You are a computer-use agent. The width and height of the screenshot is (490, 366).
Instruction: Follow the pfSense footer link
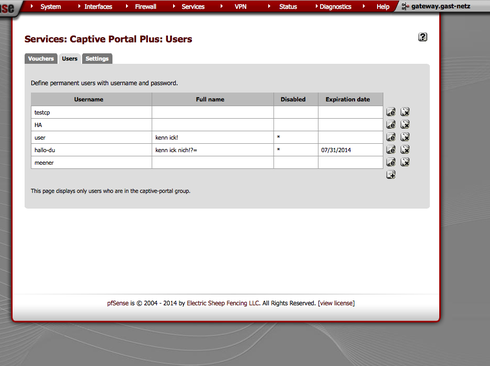click(118, 303)
